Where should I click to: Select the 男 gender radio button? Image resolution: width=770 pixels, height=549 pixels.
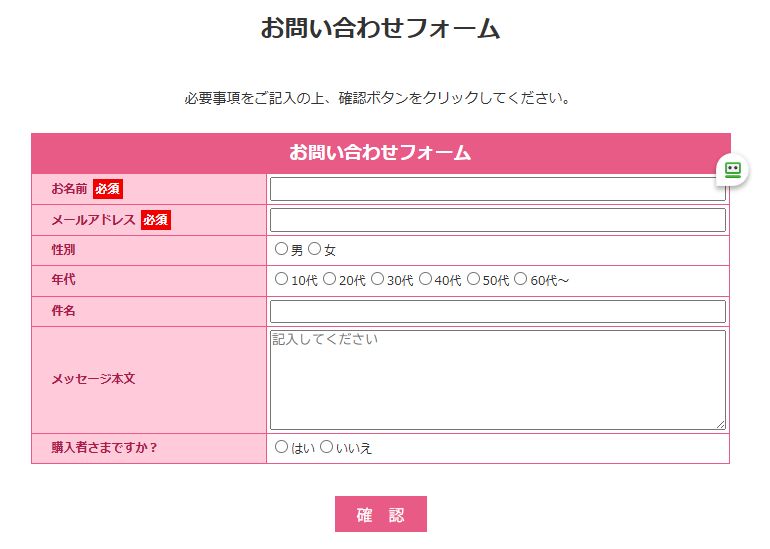pyautogui.click(x=281, y=249)
